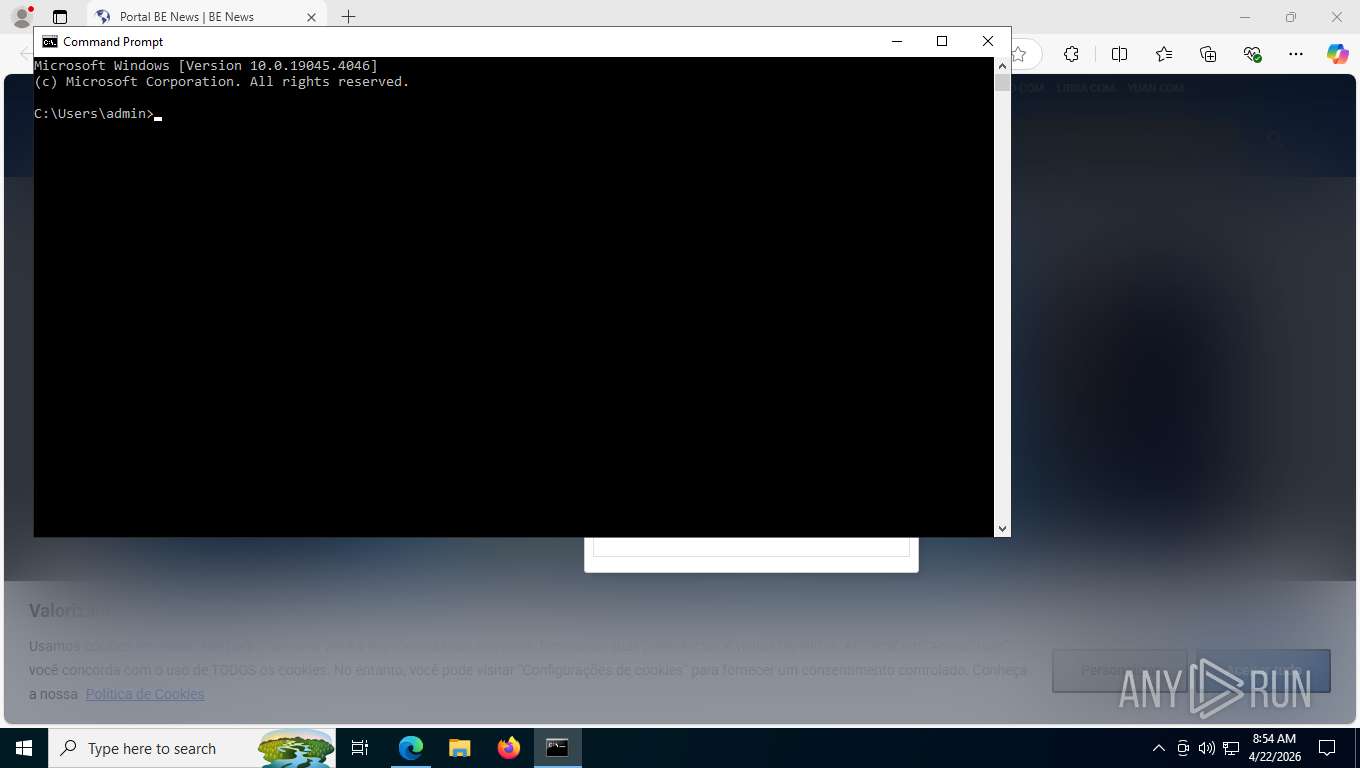Show hidden system tray icons

(1159, 748)
